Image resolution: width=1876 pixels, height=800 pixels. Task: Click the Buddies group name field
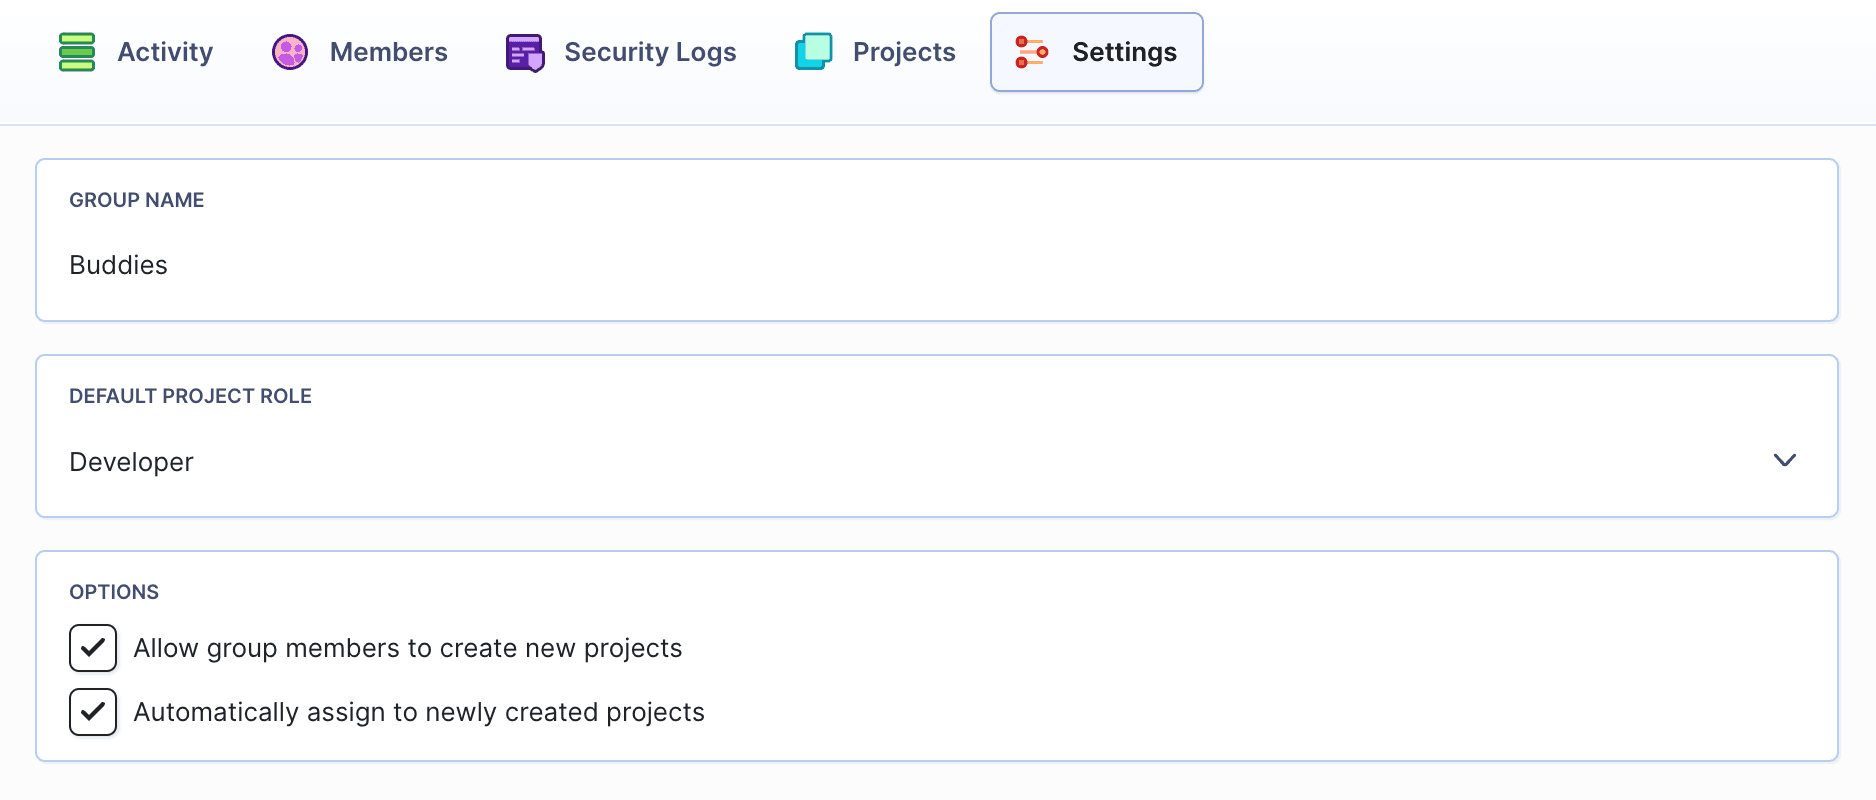[936, 265]
